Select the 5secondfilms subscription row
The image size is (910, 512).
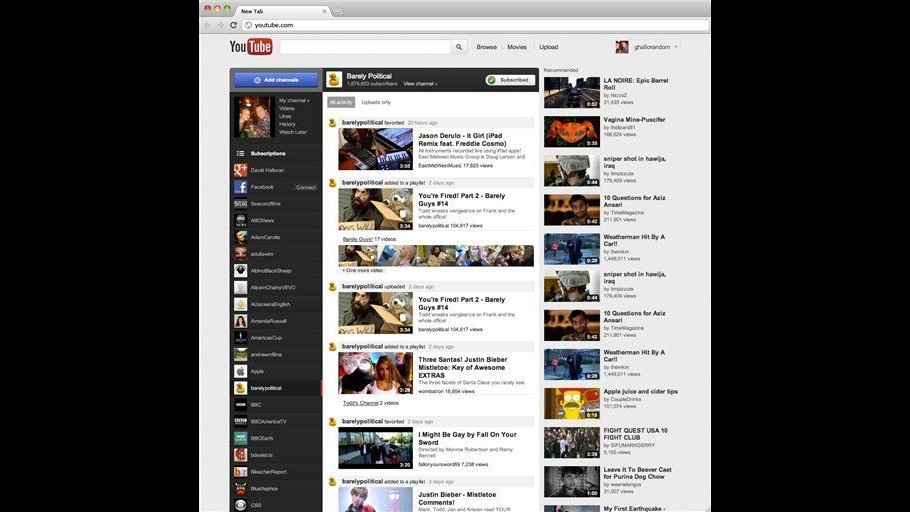tap(276, 204)
